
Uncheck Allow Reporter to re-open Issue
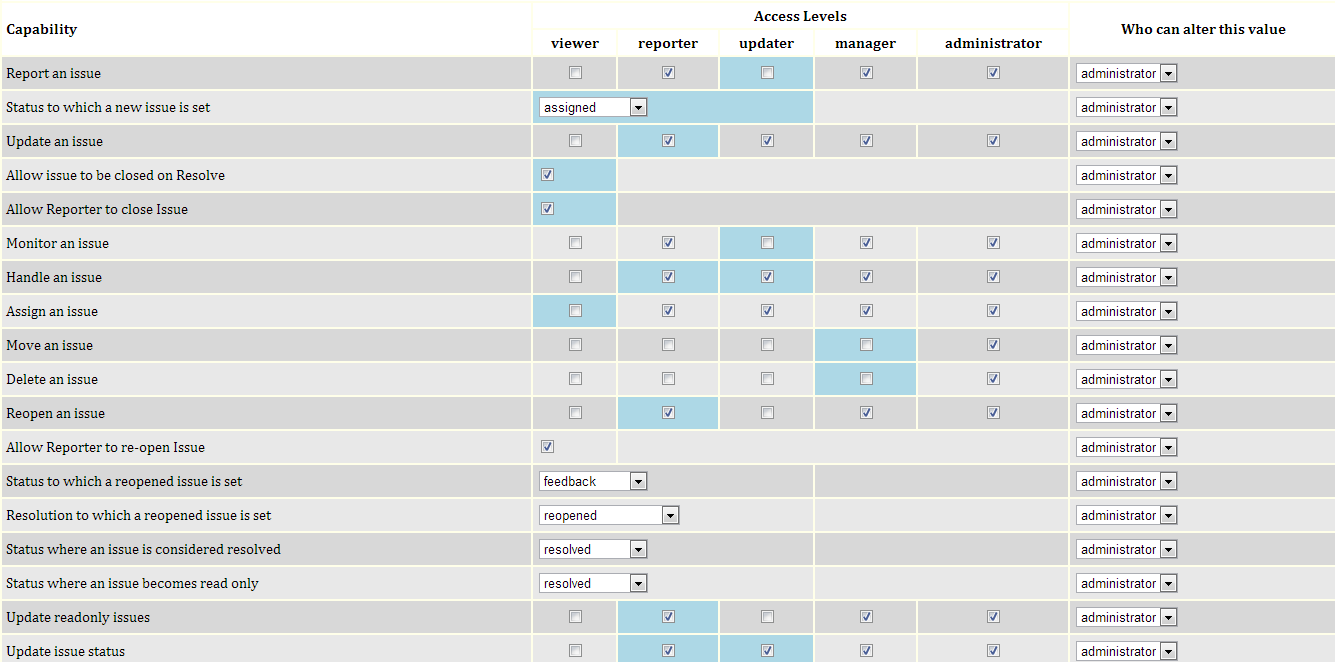pyautogui.click(x=547, y=447)
